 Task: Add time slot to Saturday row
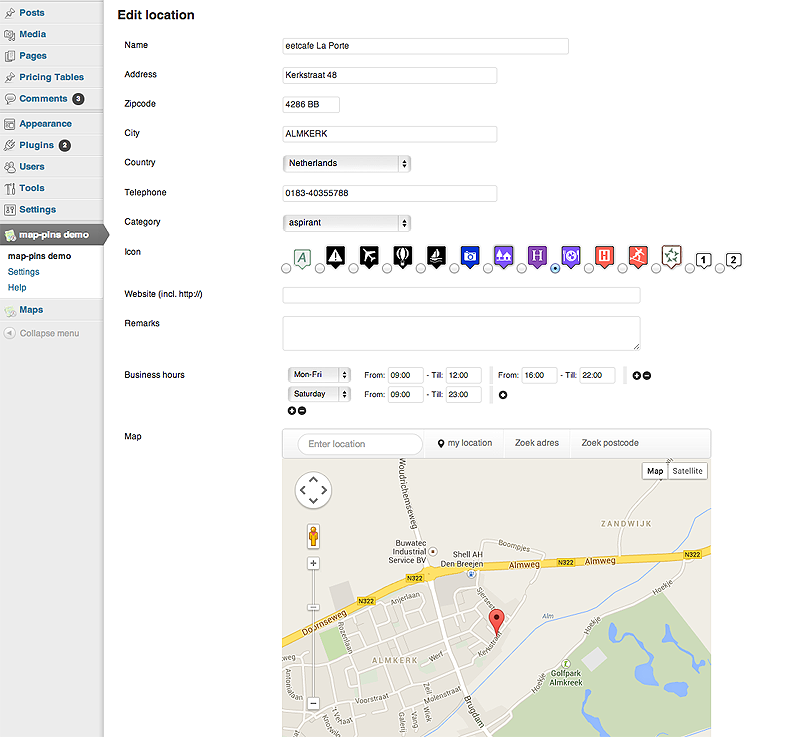[x=503, y=395]
